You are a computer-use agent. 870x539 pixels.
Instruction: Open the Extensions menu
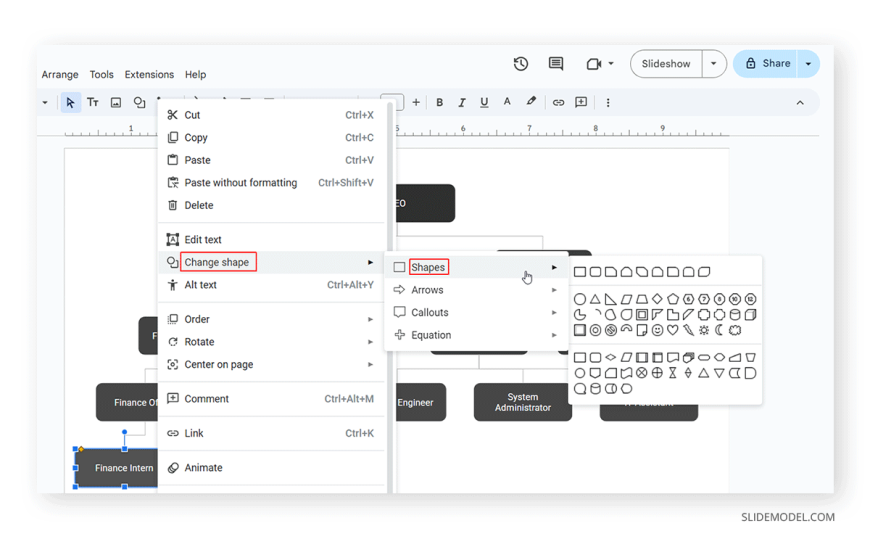(149, 74)
